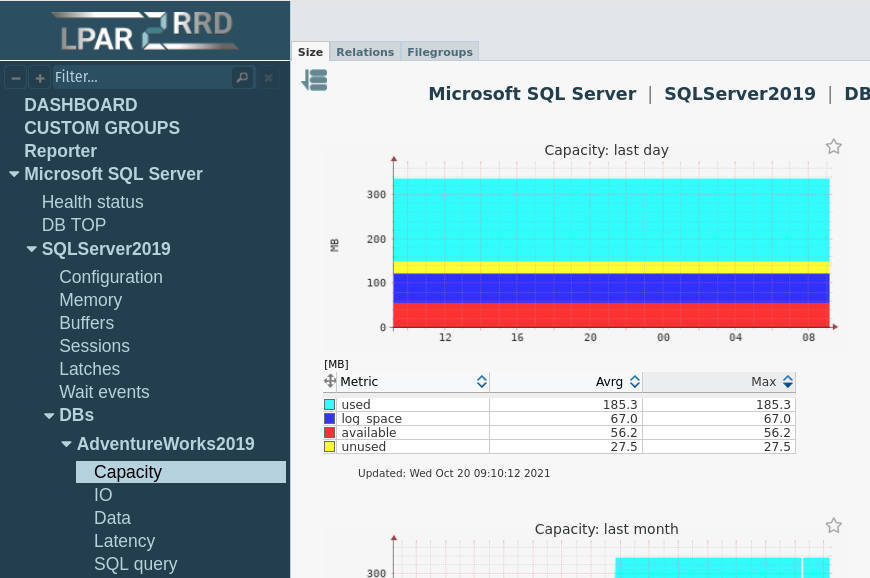
Task: Click the LPAR2RRD logo
Action: 144,30
